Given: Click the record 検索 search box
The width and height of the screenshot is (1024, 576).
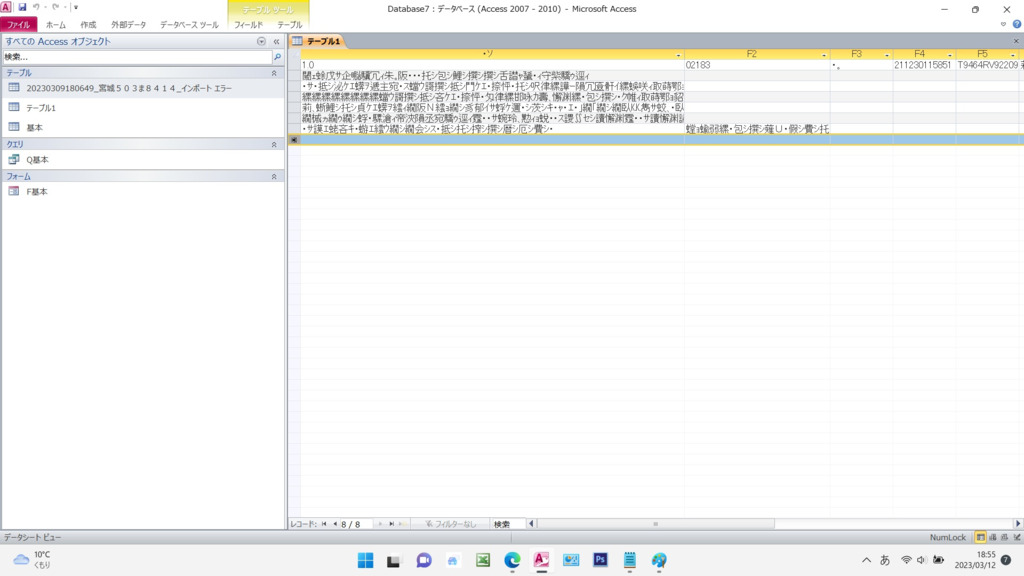Looking at the screenshot, I should click(x=508, y=524).
